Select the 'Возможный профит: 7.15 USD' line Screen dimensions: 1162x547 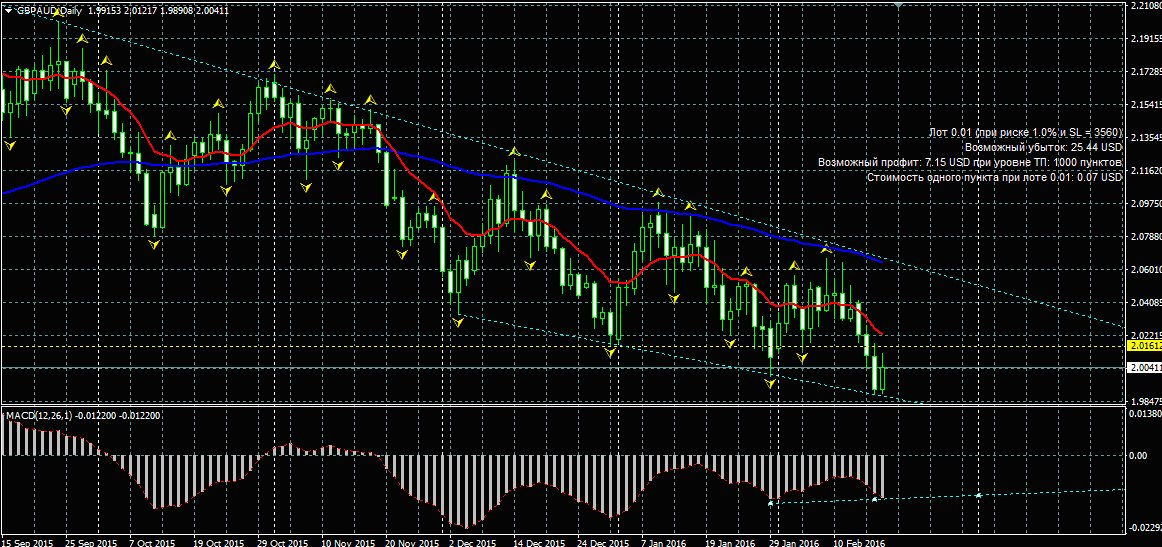click(971, 162)
